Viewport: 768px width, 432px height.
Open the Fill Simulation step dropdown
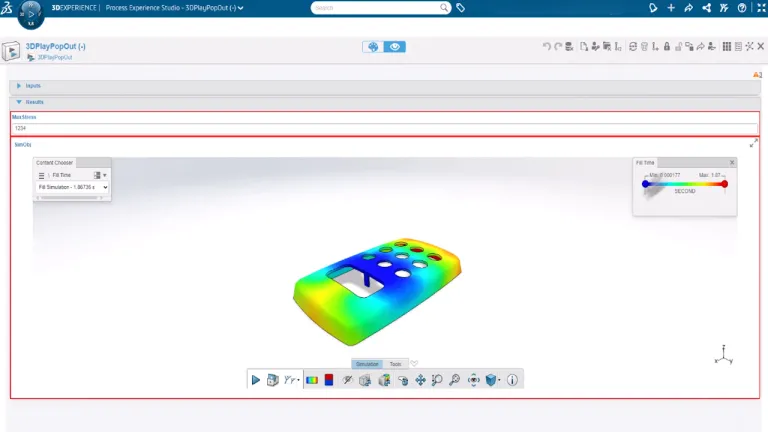72,187
